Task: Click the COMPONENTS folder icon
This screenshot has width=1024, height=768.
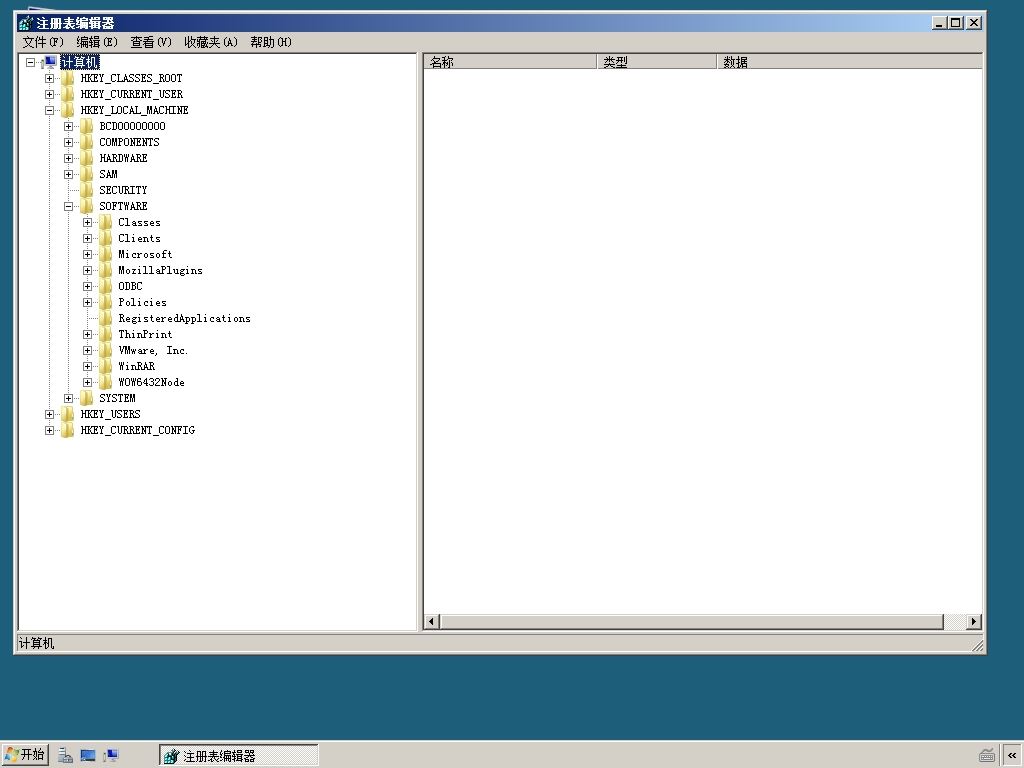Action: 86,142
